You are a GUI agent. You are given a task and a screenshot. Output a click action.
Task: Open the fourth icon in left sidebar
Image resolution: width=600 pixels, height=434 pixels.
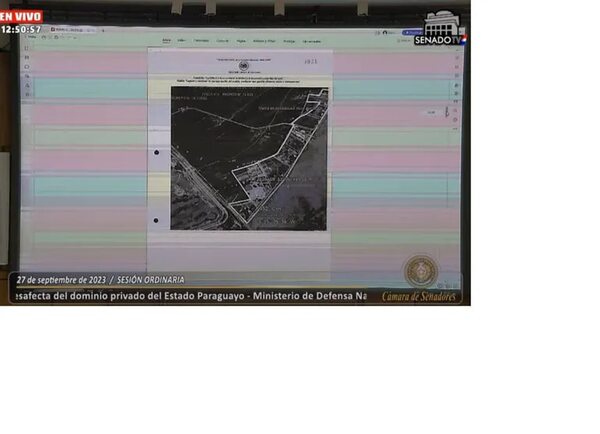[27, 76]
